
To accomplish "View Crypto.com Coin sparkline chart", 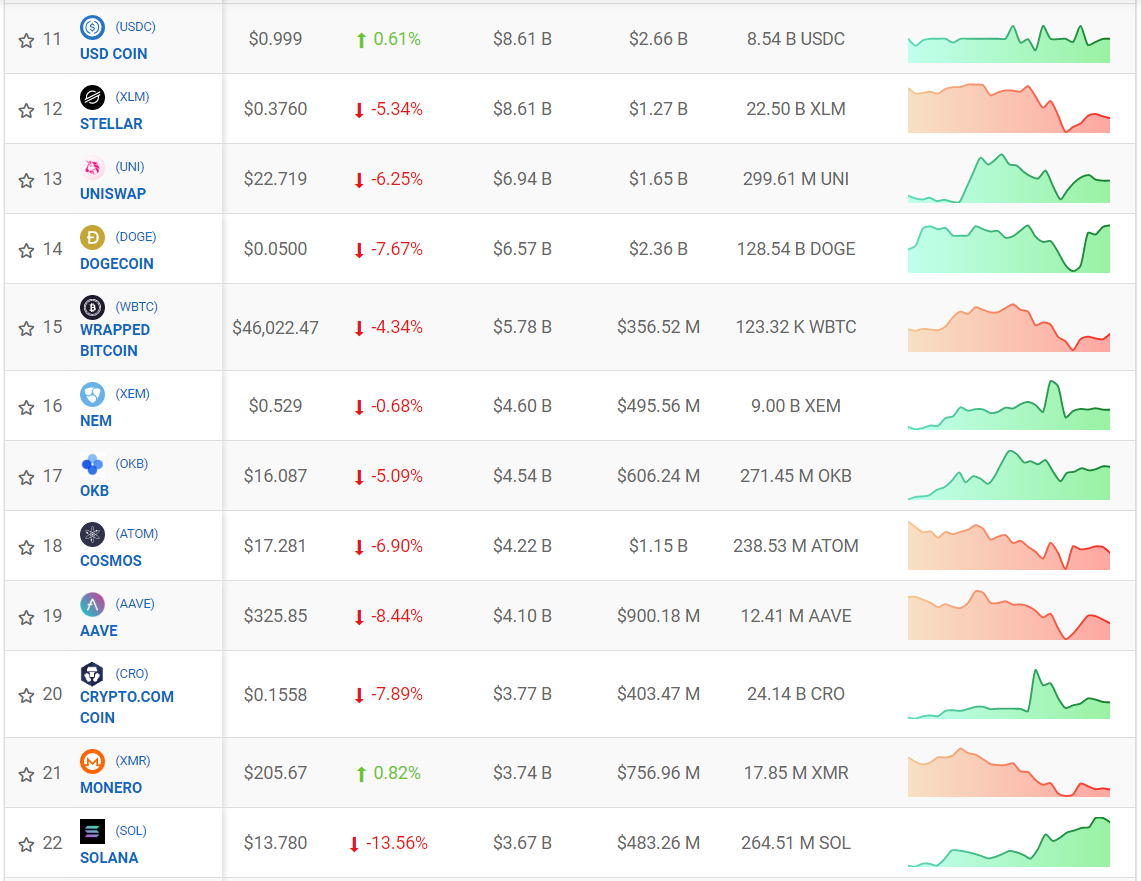I will (1009, 693).
